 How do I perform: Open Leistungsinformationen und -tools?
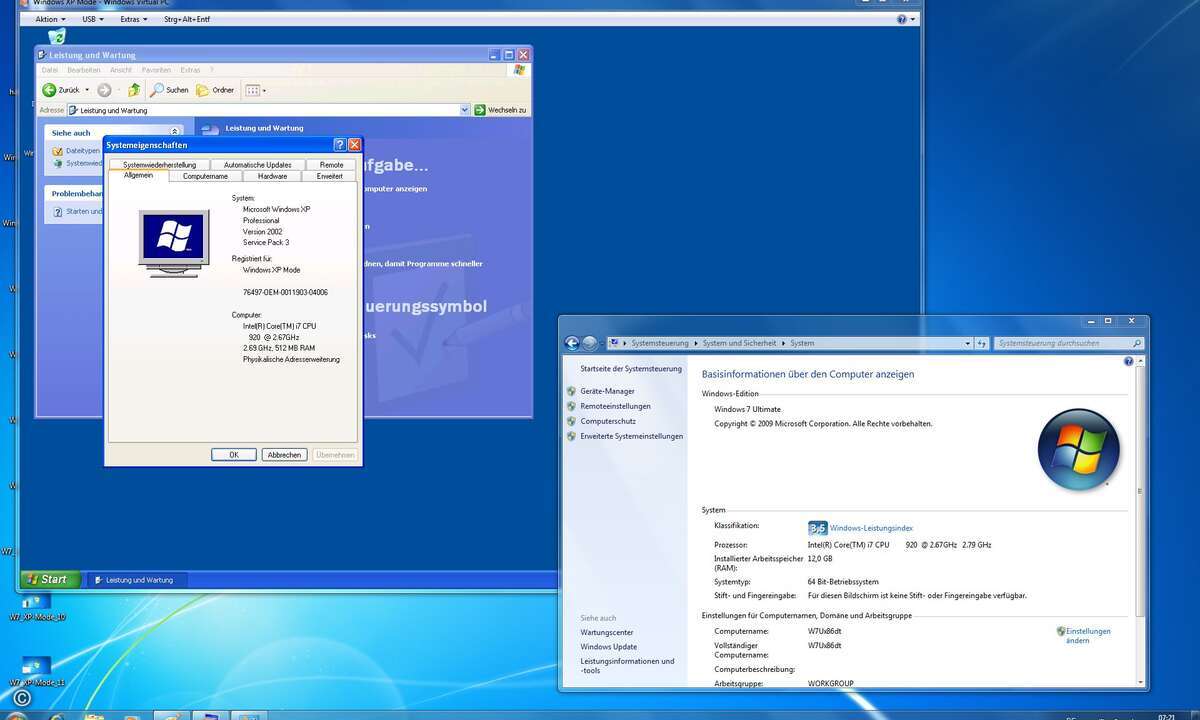click(x=627, y=666)
